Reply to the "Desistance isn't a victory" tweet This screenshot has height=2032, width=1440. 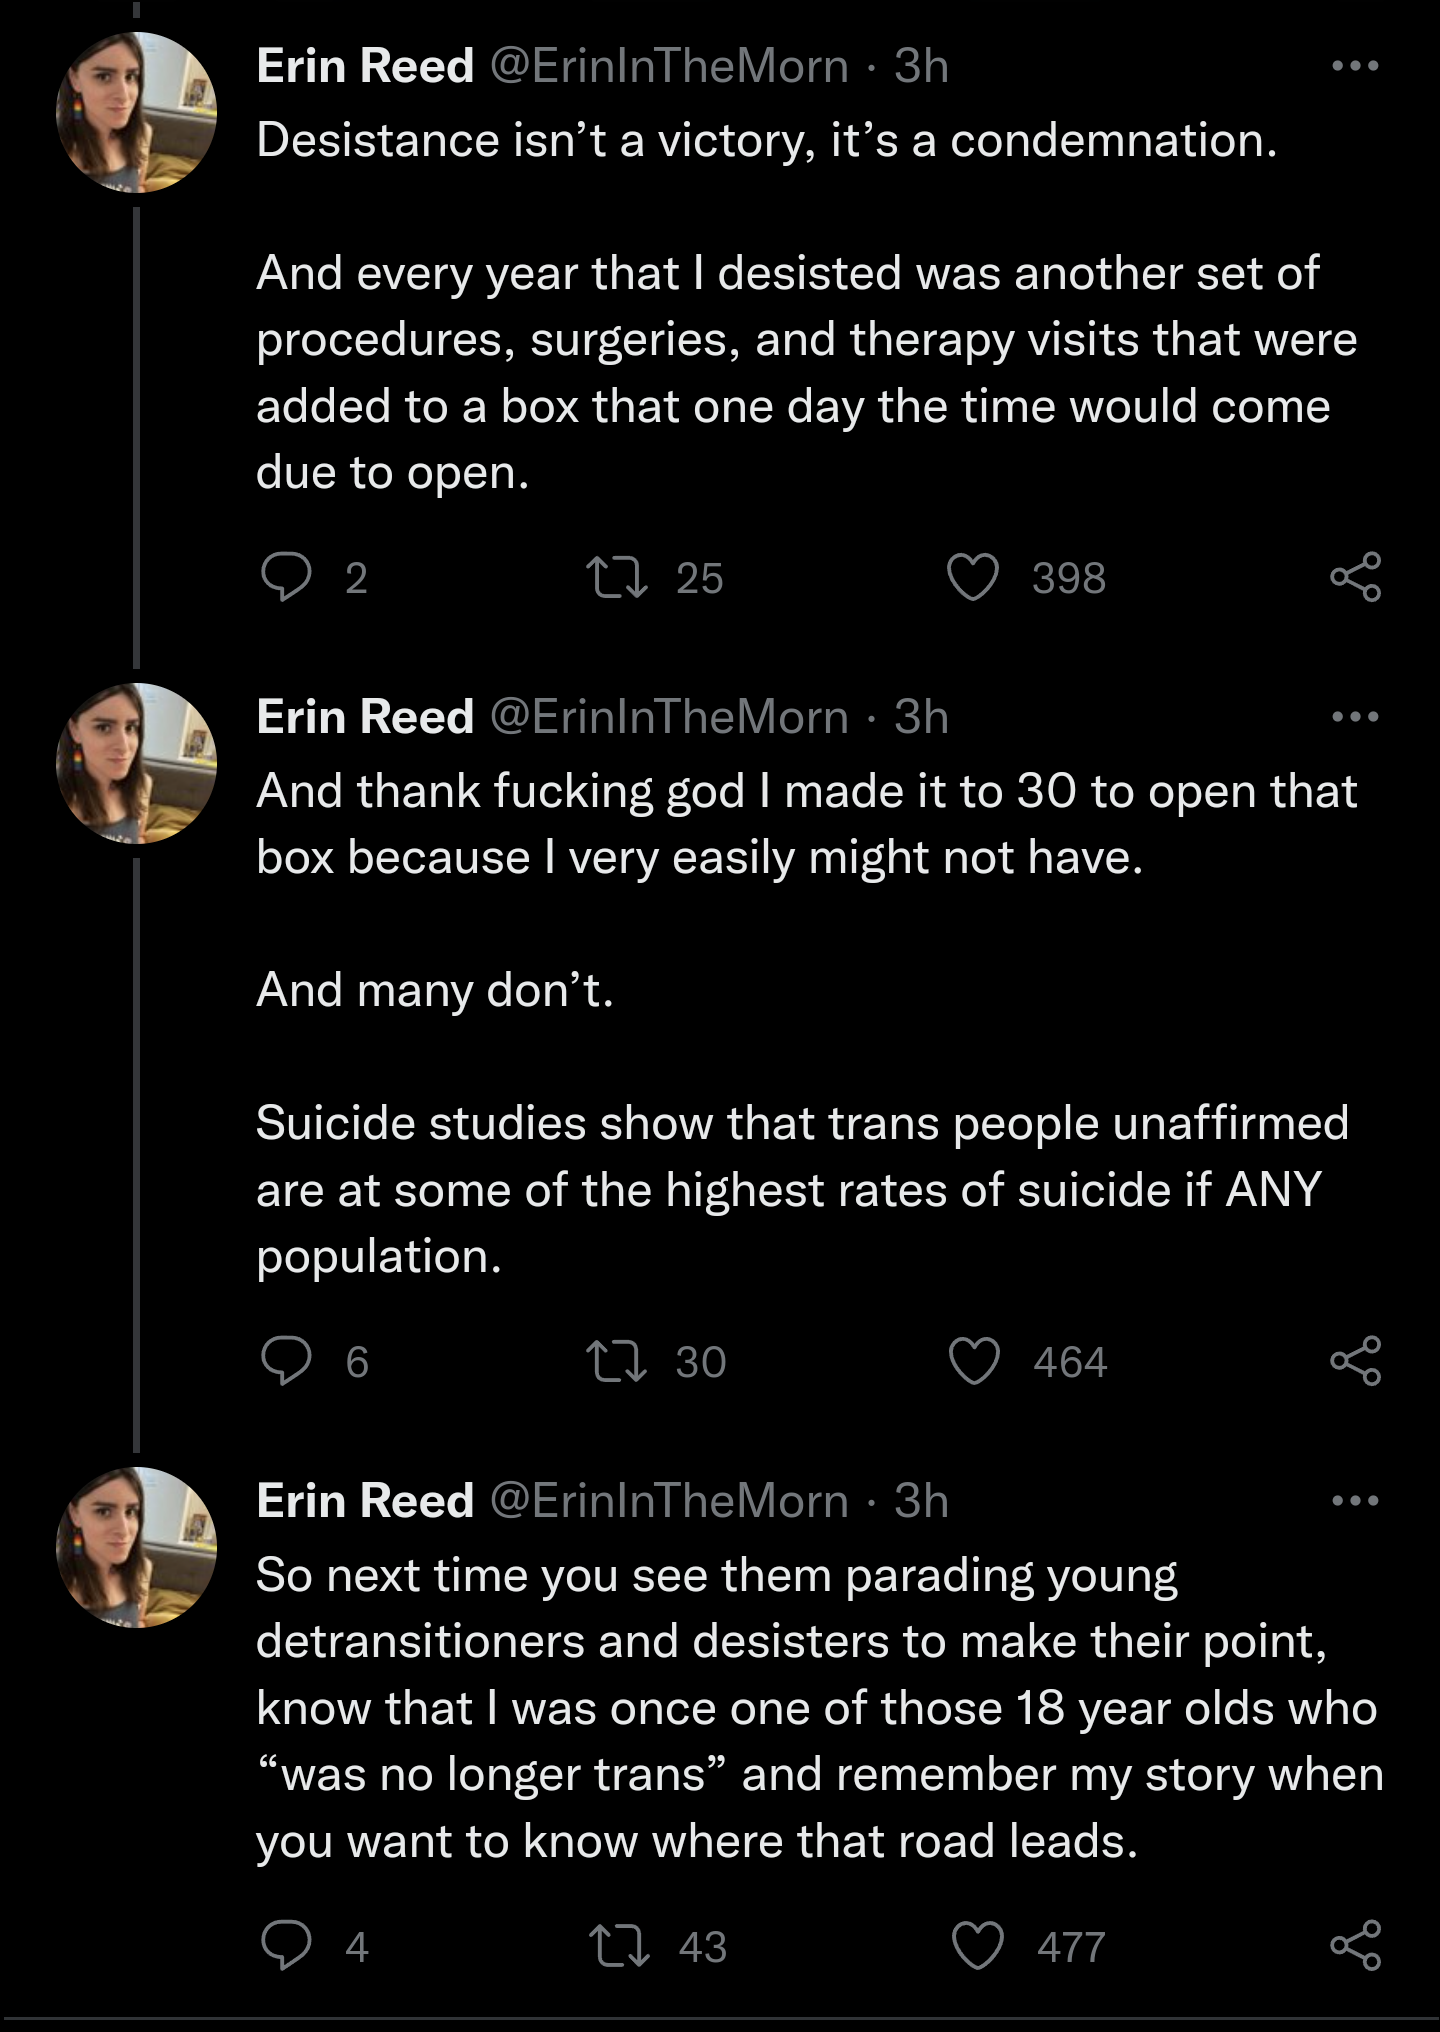click(286, 577)
